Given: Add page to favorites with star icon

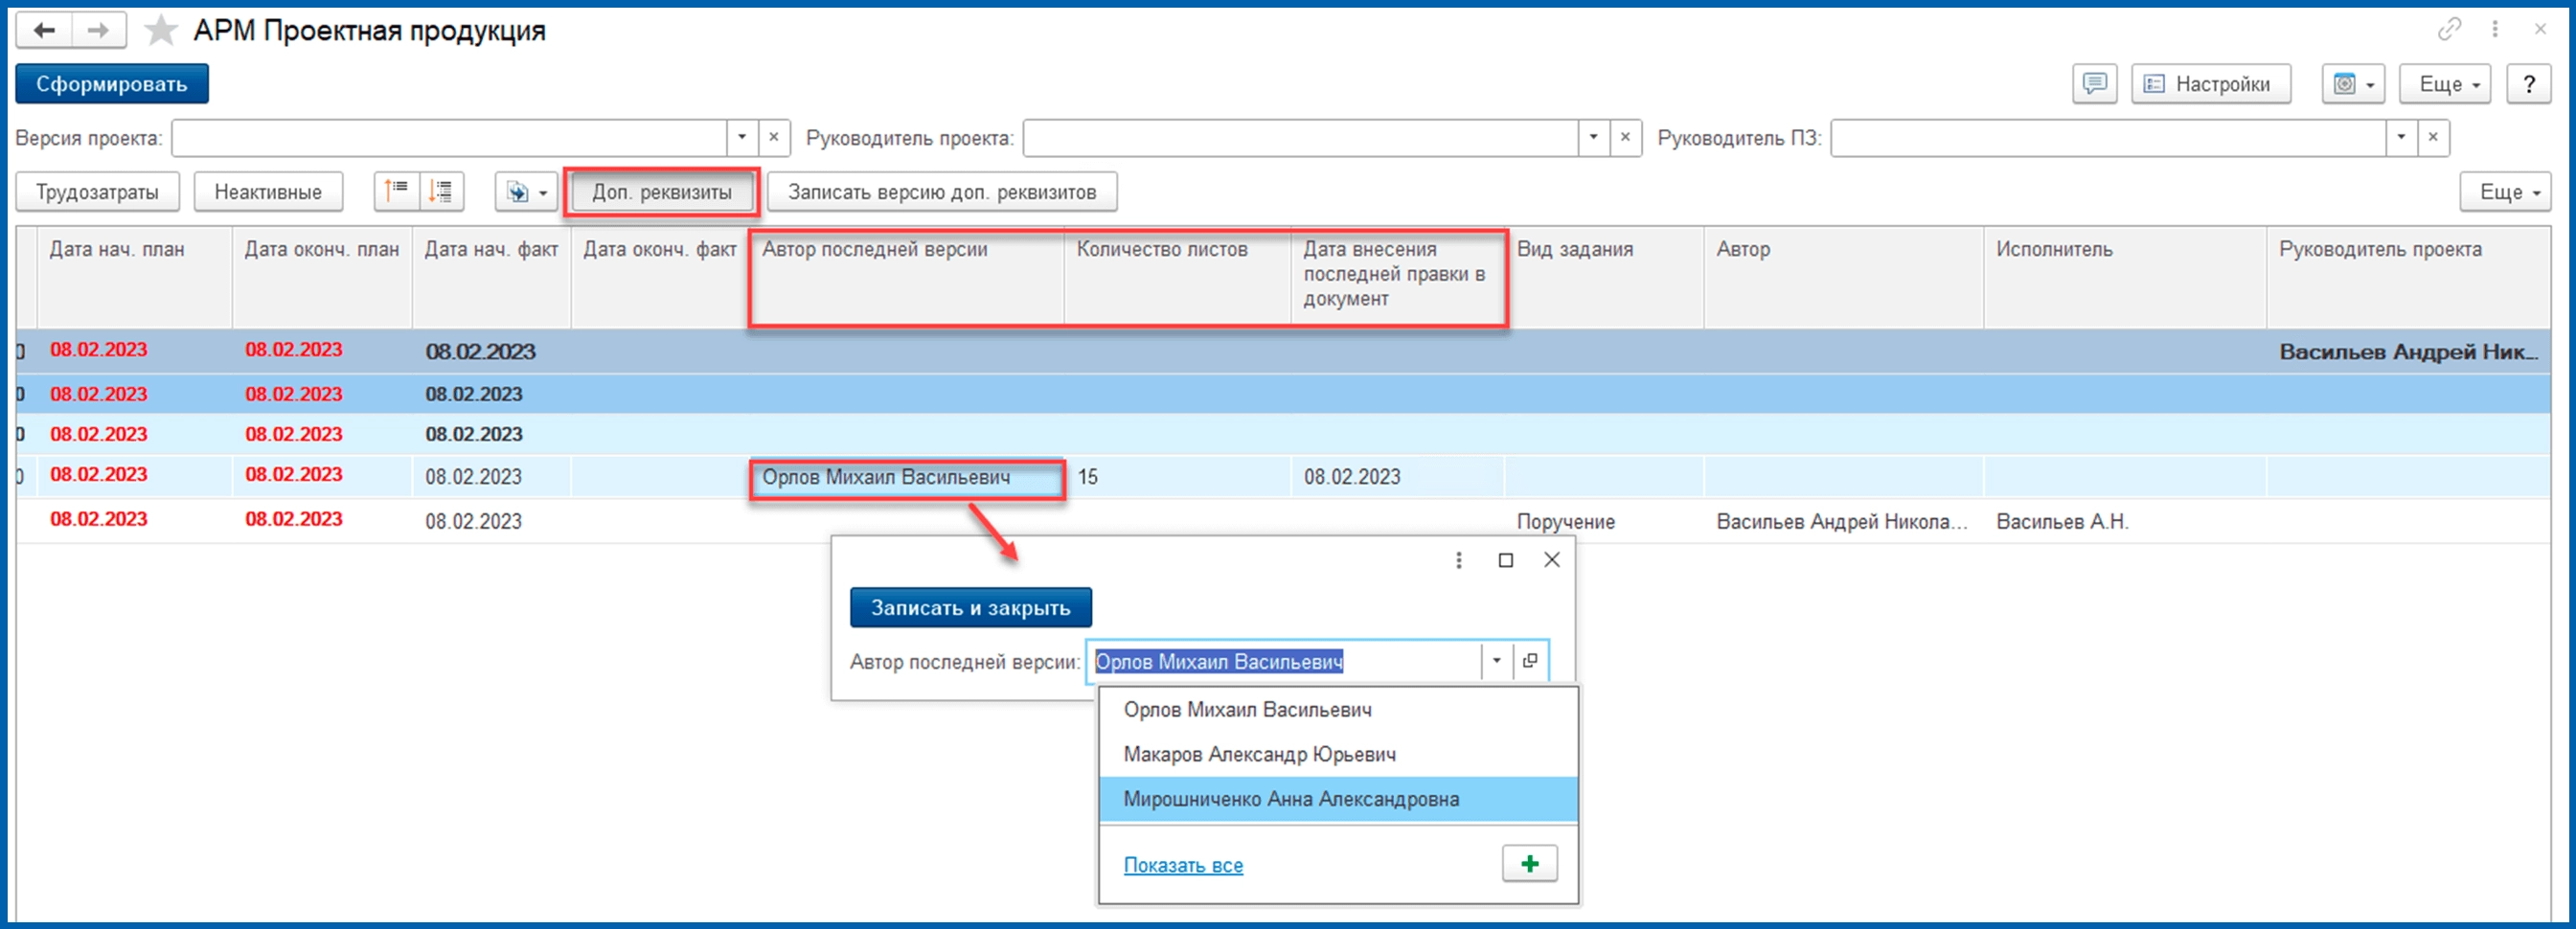Looking at the screenshot, I should tap(160, 31).
